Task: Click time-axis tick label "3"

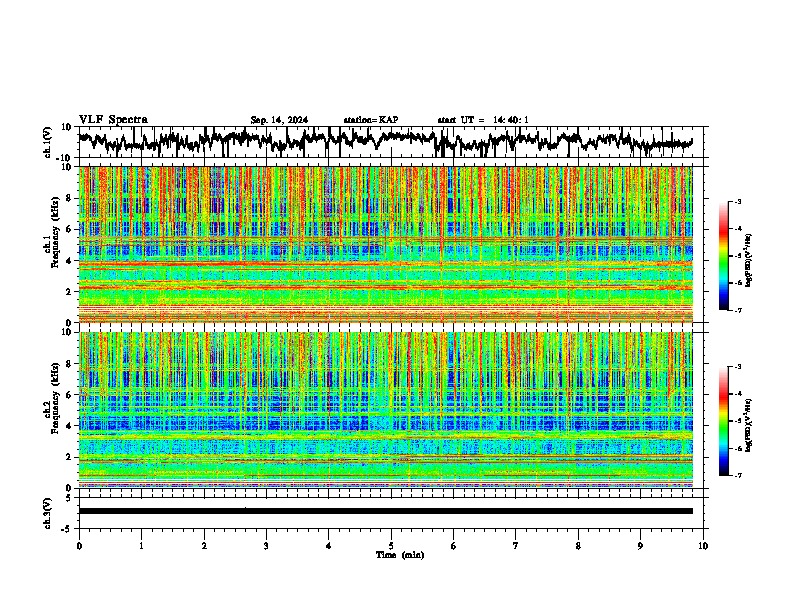Action: [x=266, y=546]
